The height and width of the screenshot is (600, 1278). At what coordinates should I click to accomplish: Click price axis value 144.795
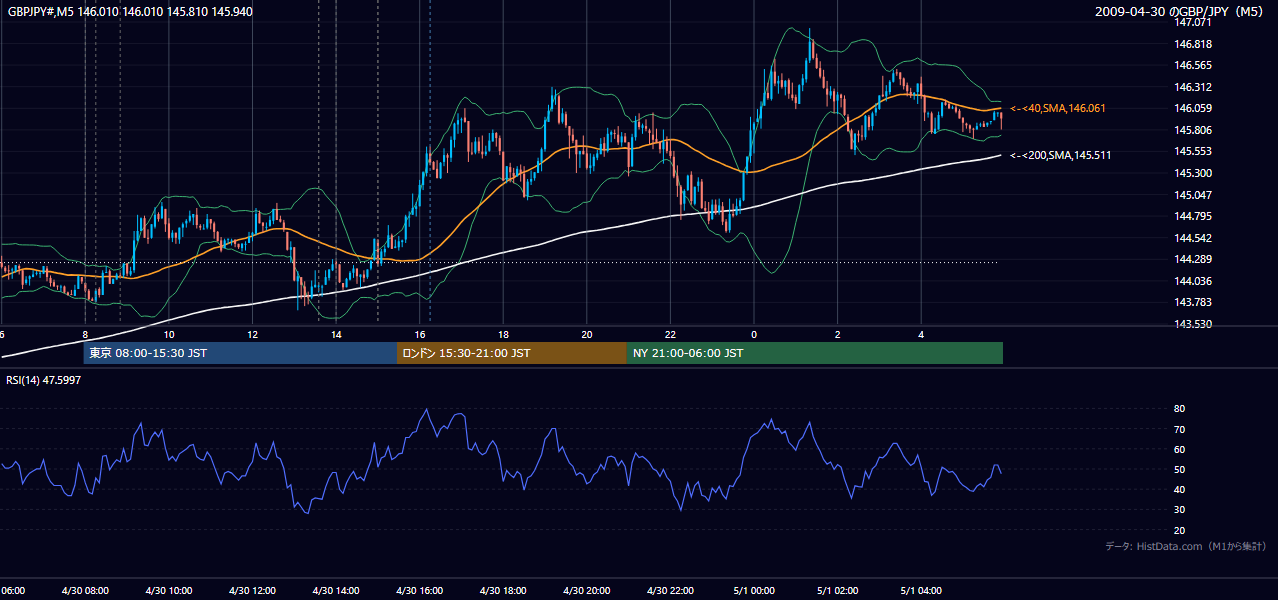coord(1195,216)
